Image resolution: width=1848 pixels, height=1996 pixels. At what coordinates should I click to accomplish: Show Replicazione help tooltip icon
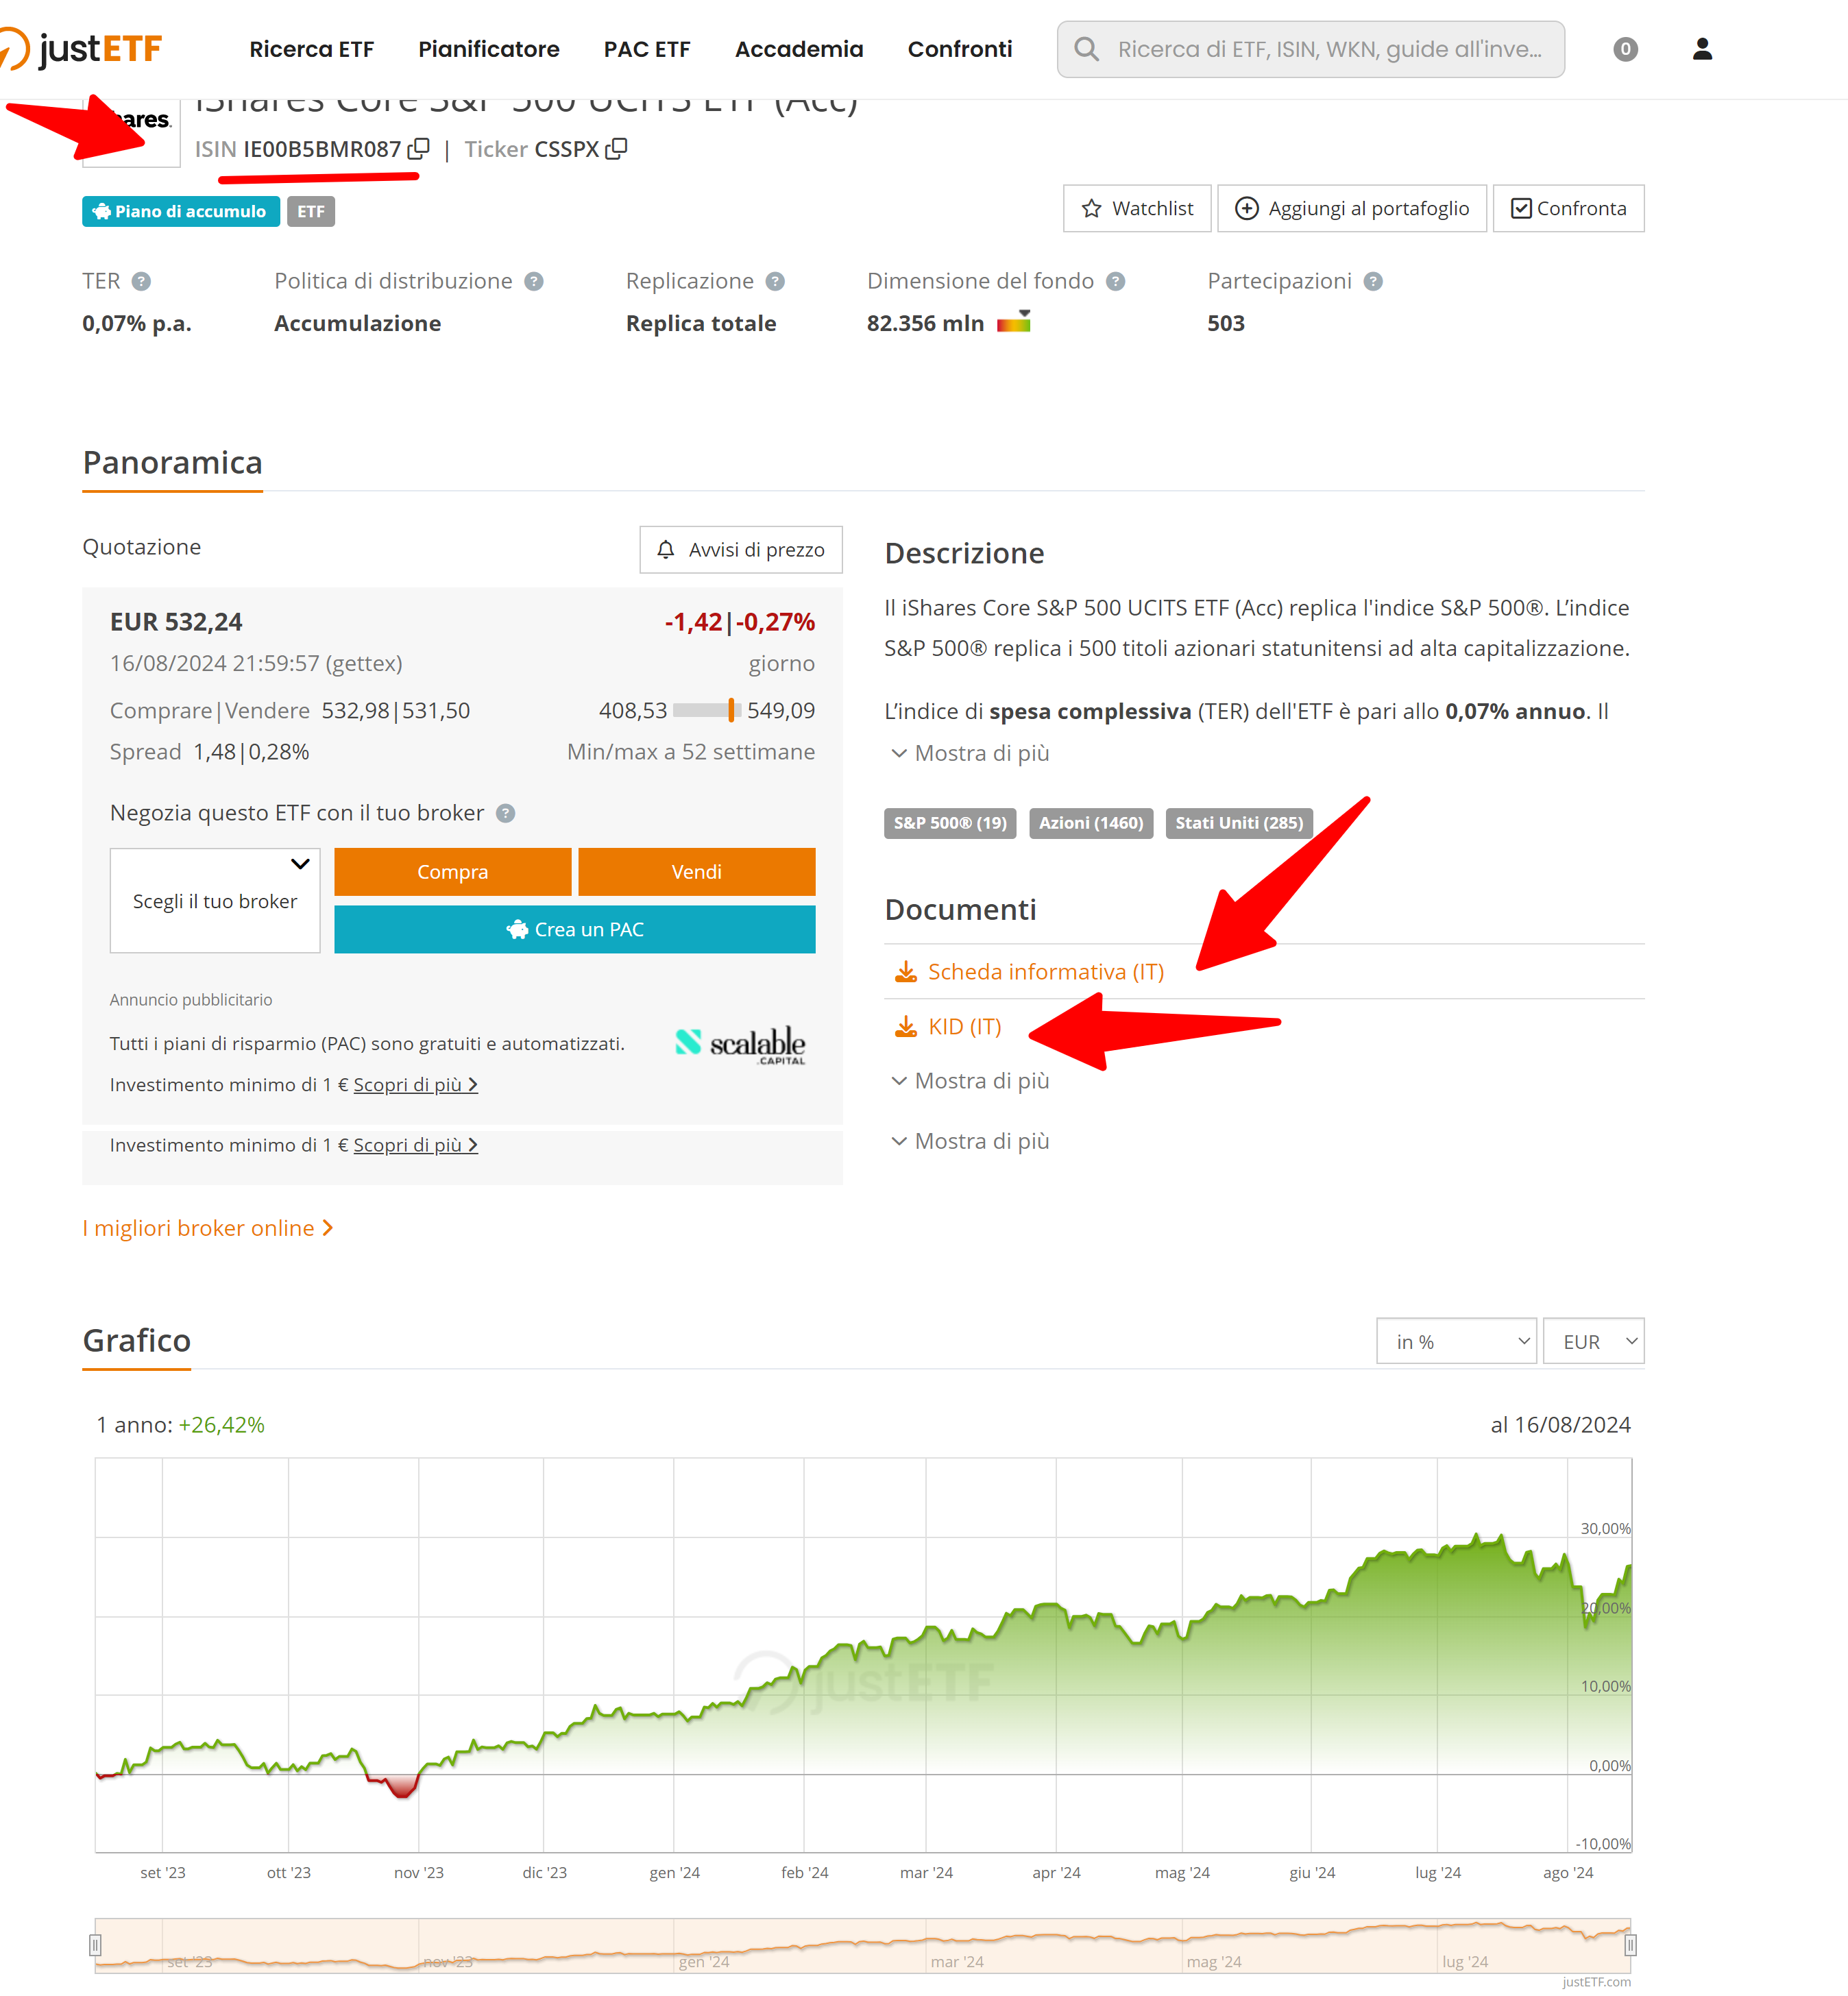(775, 281)
